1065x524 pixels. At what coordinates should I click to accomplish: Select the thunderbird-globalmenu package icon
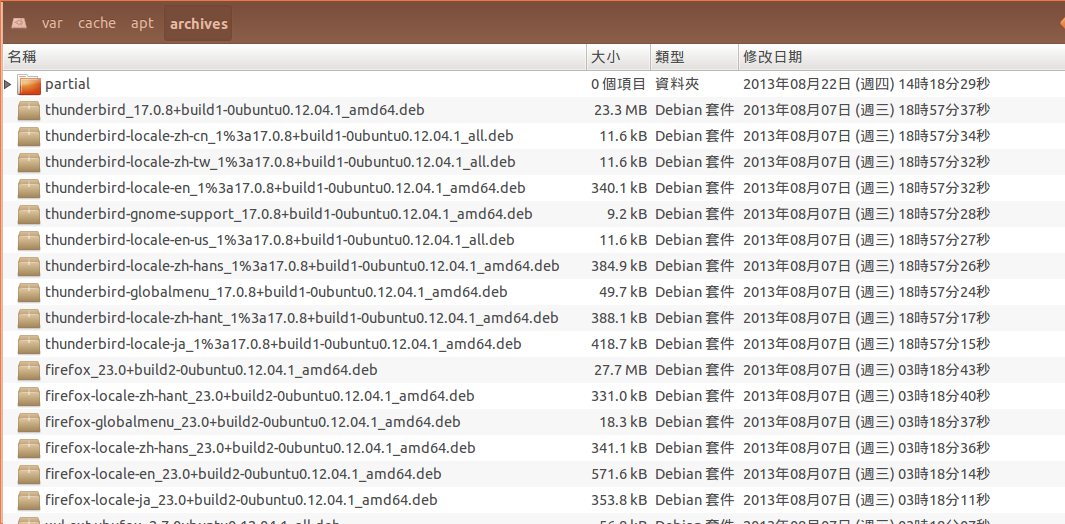29,292
